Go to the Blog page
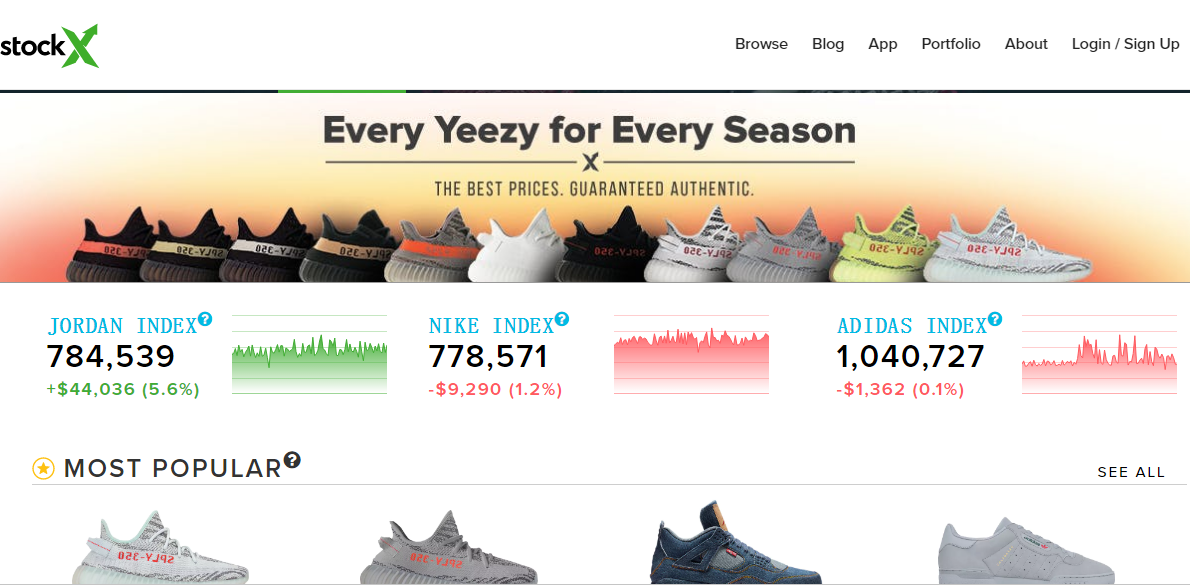 coord(828,44)
